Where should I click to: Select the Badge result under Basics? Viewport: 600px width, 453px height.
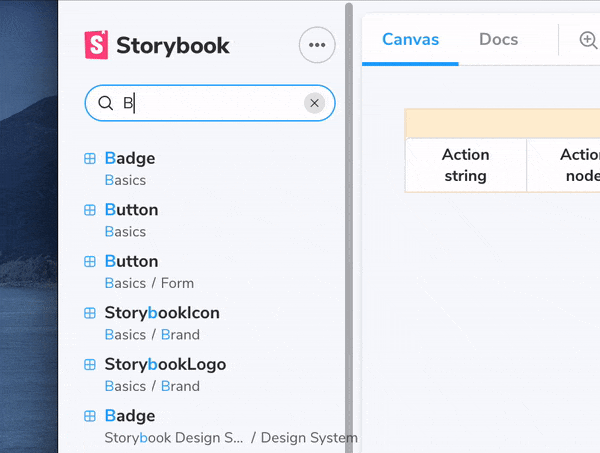(130, 158)
